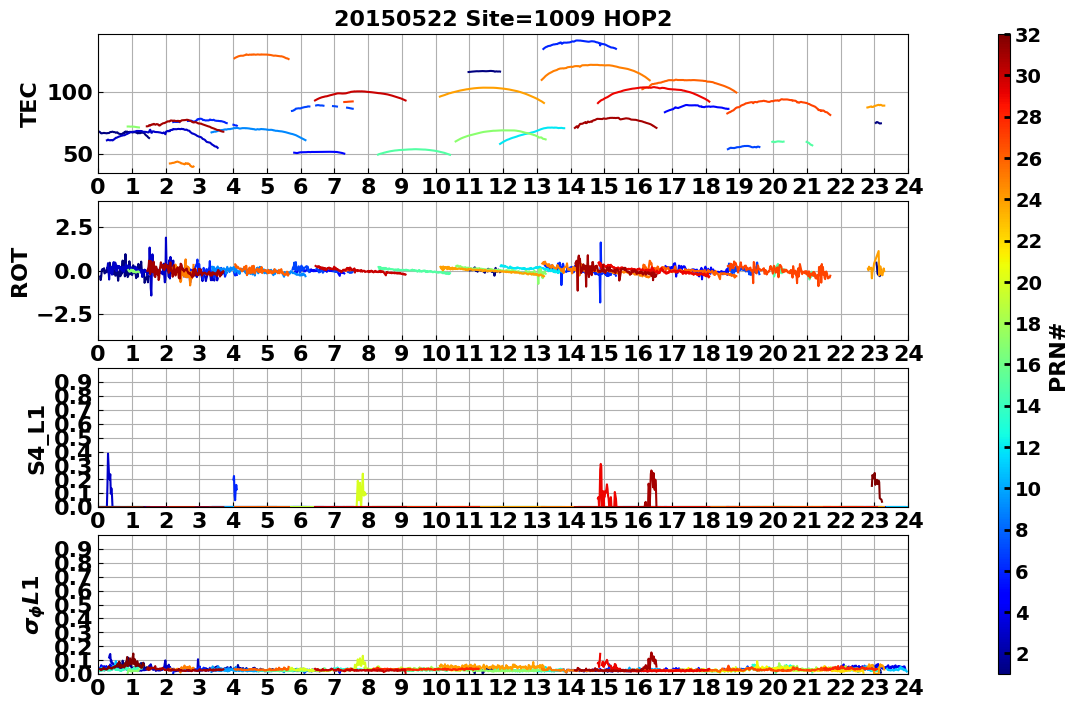Click the σφL1 y-axis label
The image size is (1077, 709).
coord(32,605)
